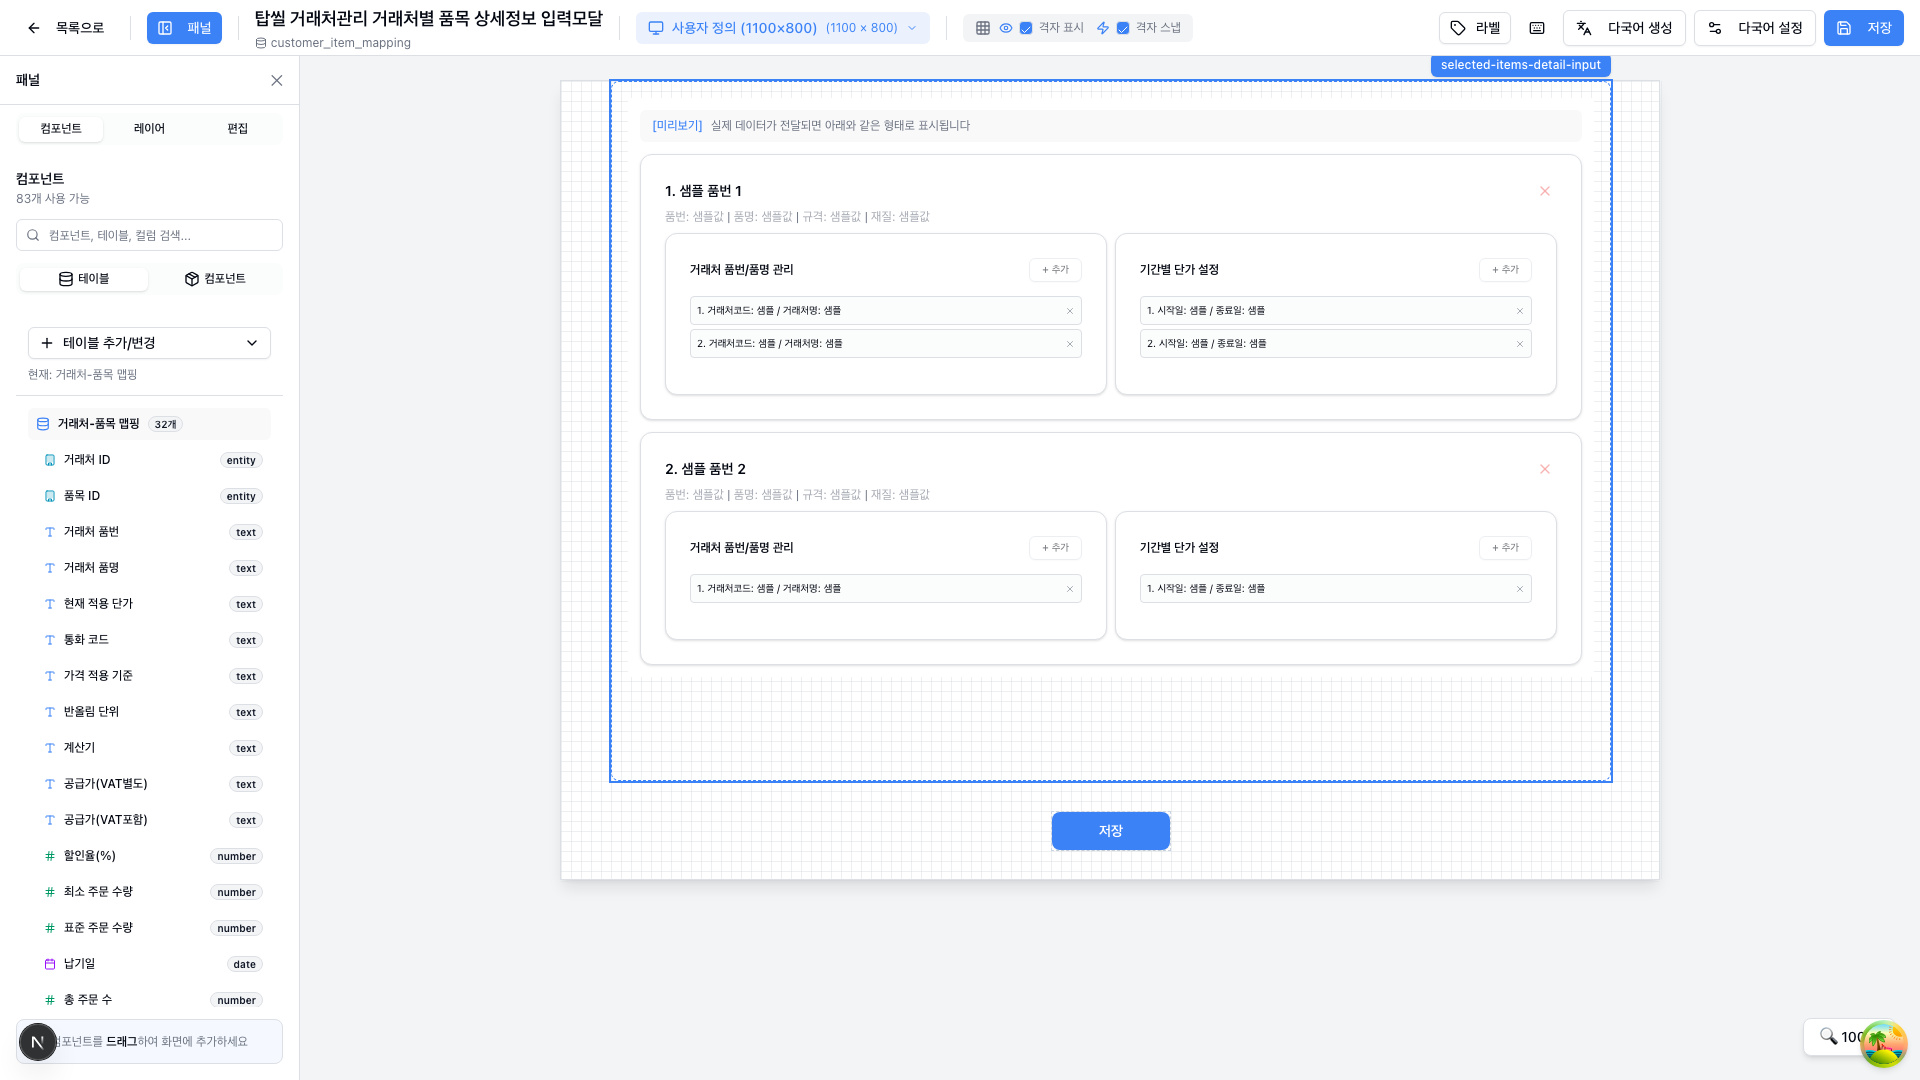Click the 다국어 생성 translate button

[x=1624, y=28]
